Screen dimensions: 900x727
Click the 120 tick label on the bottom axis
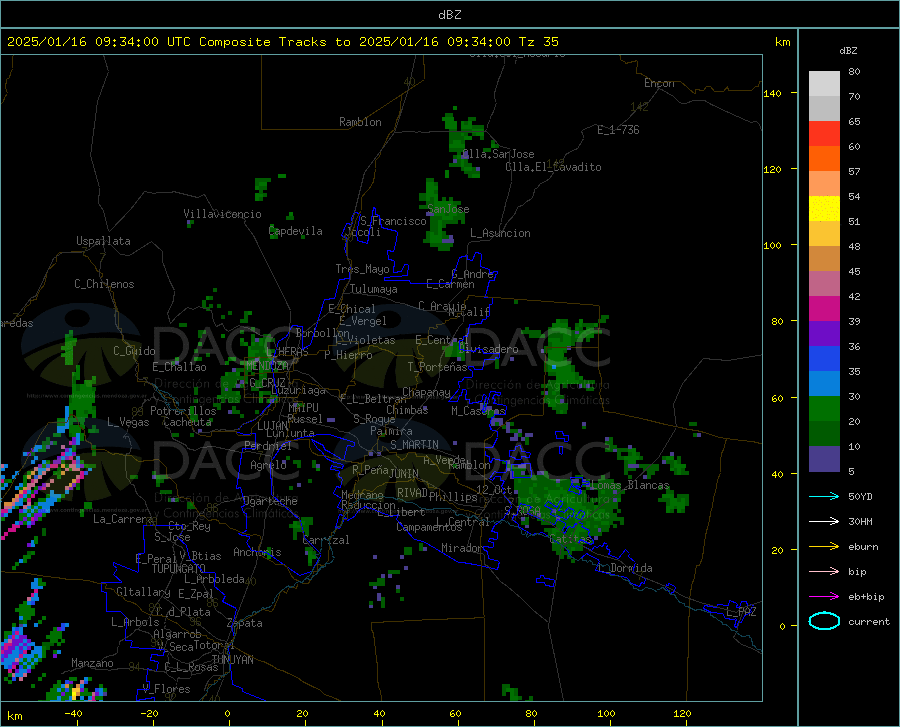pyautogui.click(x=682, y=713)
